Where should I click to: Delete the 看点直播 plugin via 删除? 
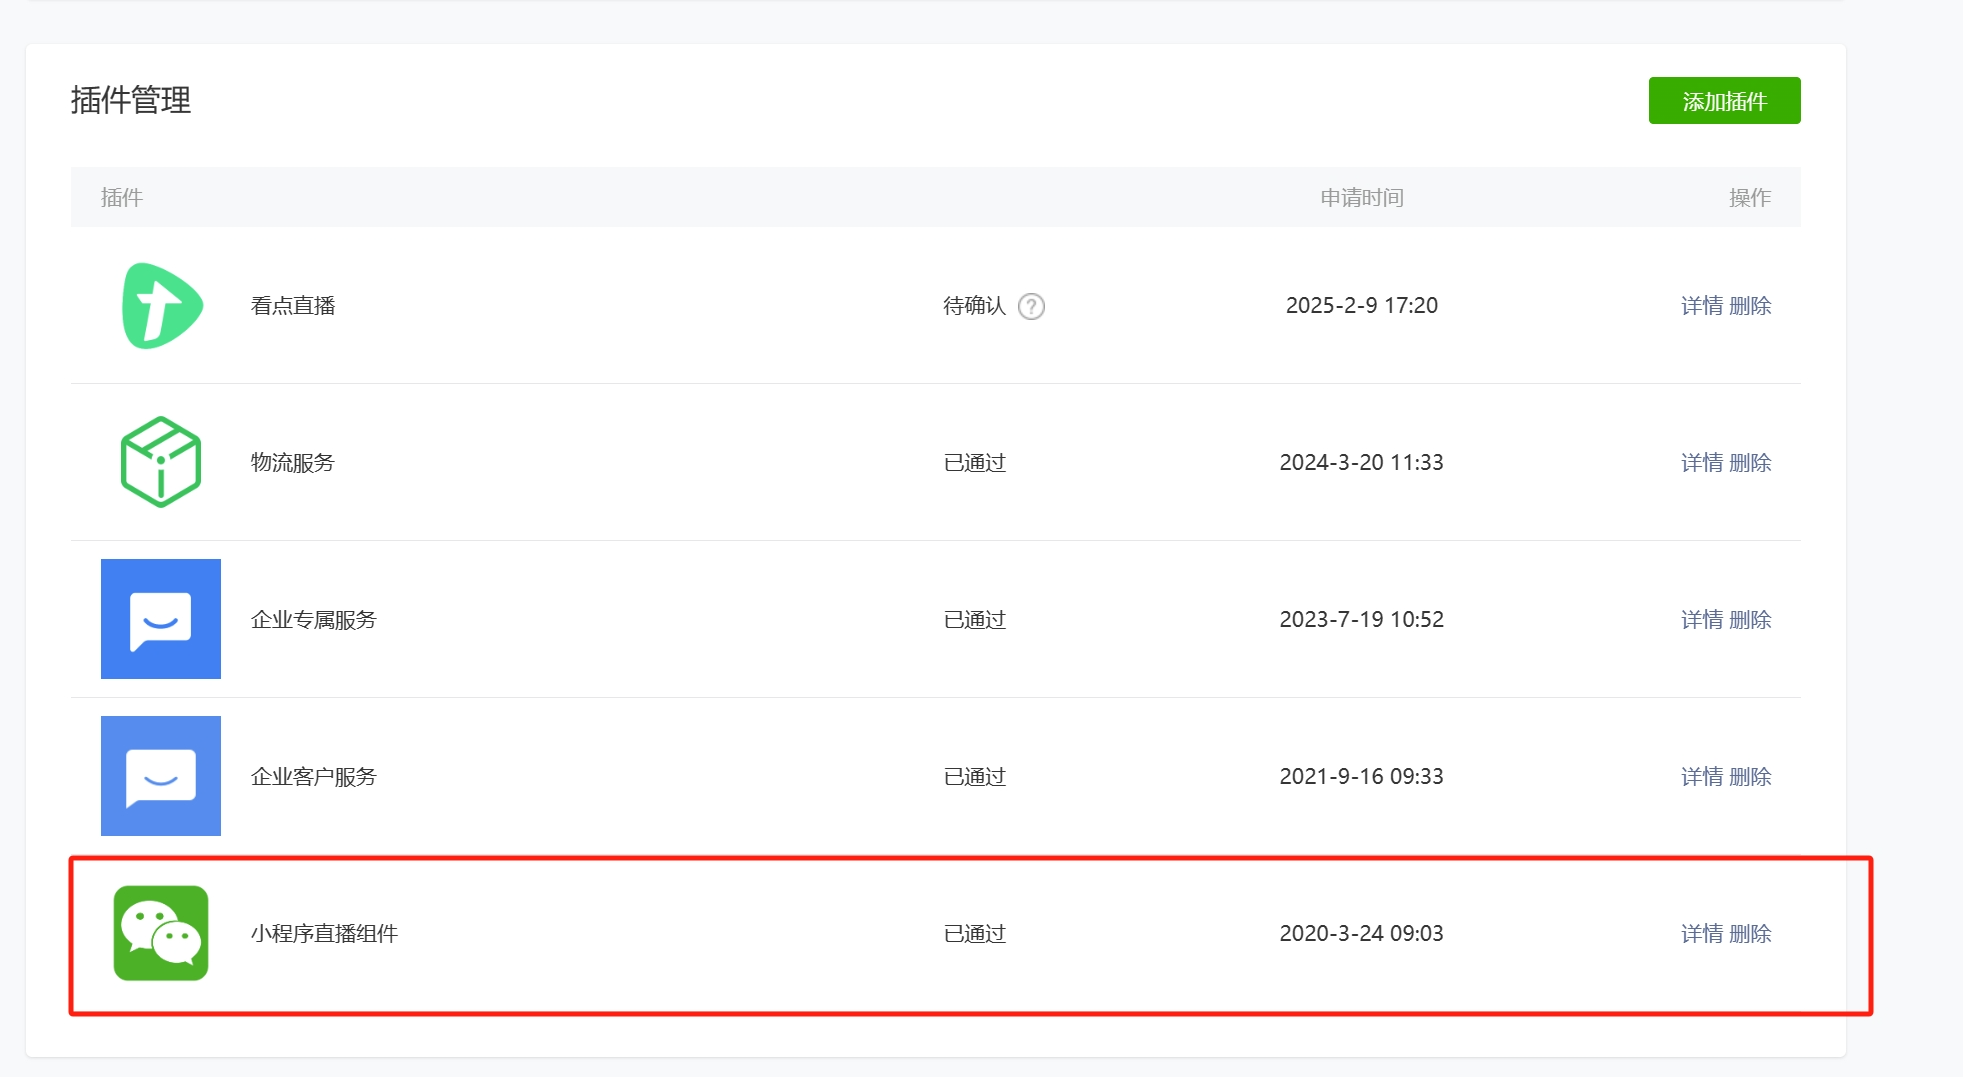(1750, 306)
